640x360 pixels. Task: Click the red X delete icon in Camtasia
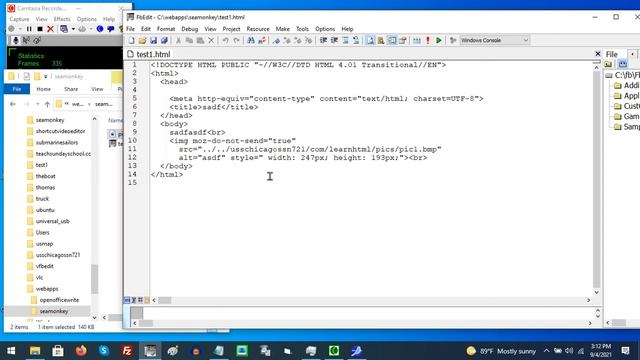[50, 29]
